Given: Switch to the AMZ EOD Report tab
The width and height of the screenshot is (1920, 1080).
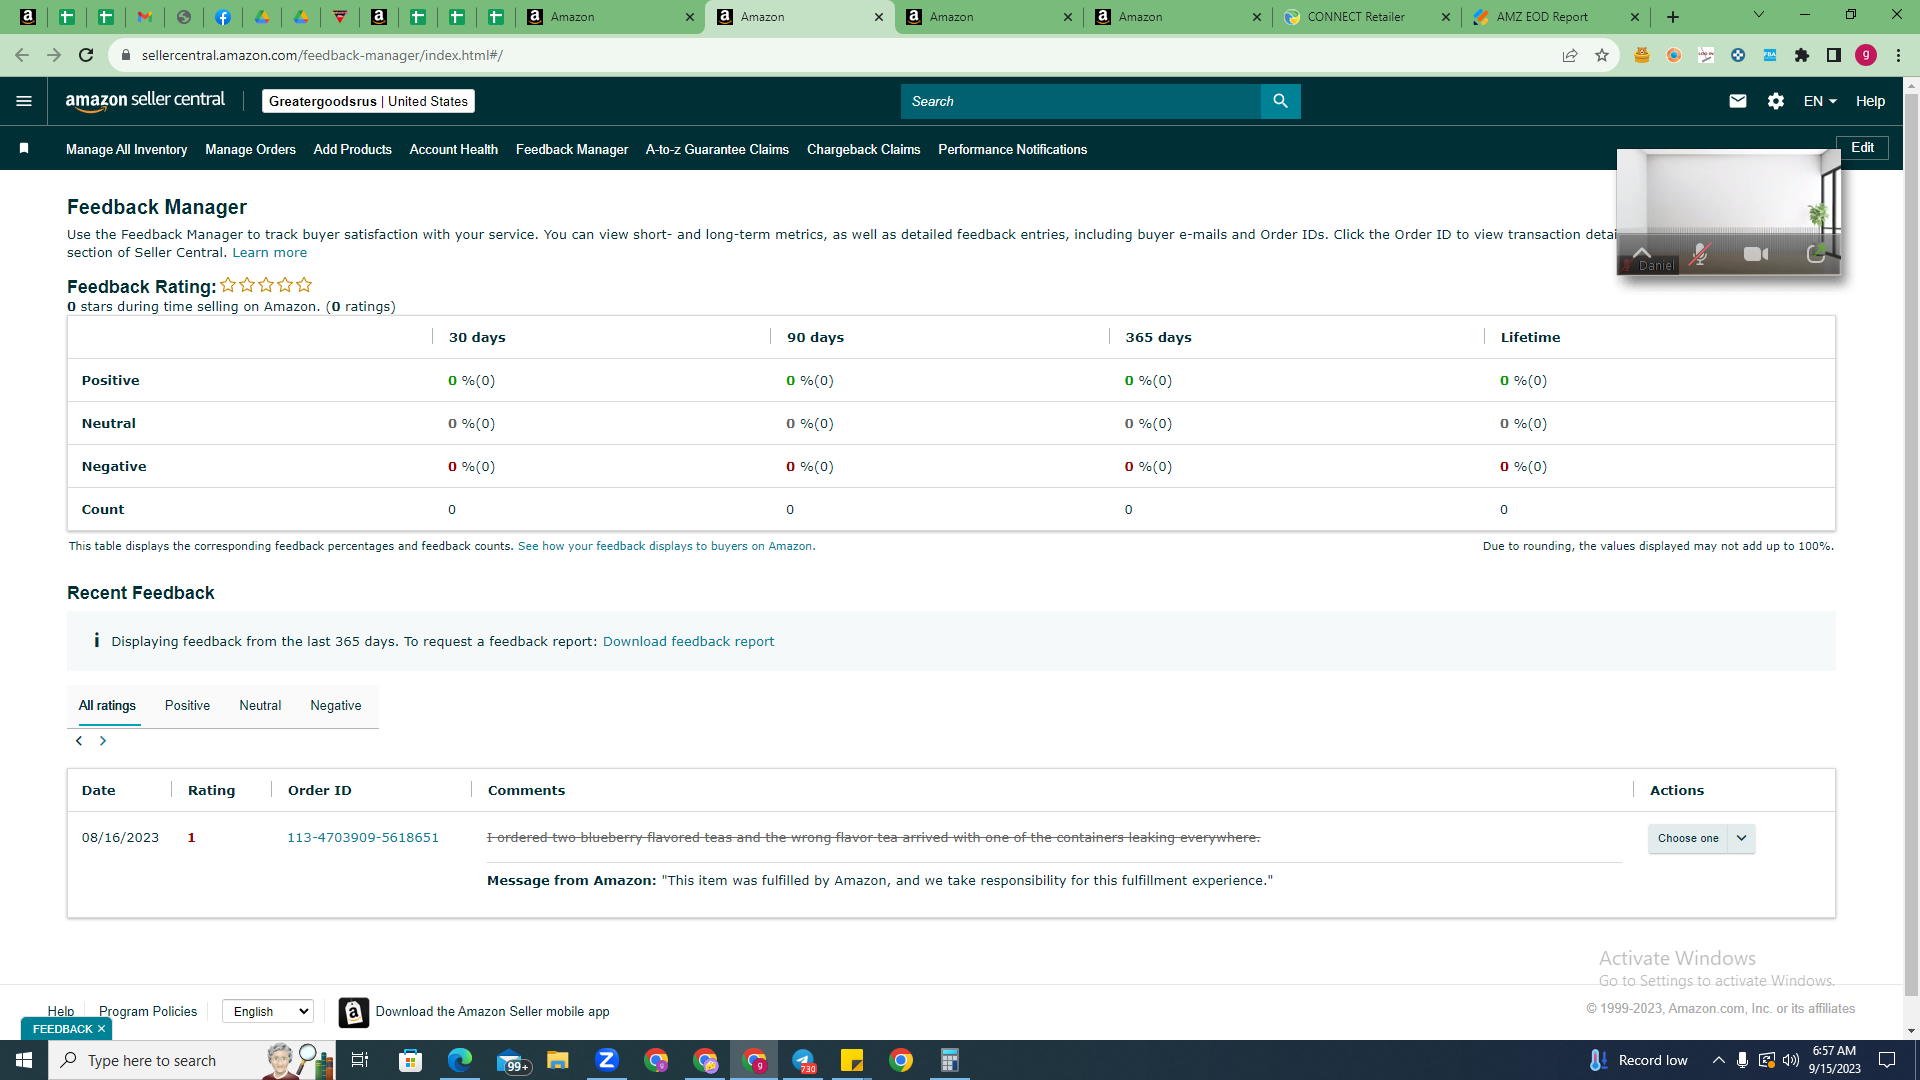Looking at the screenshot, I should [1556, 17].
